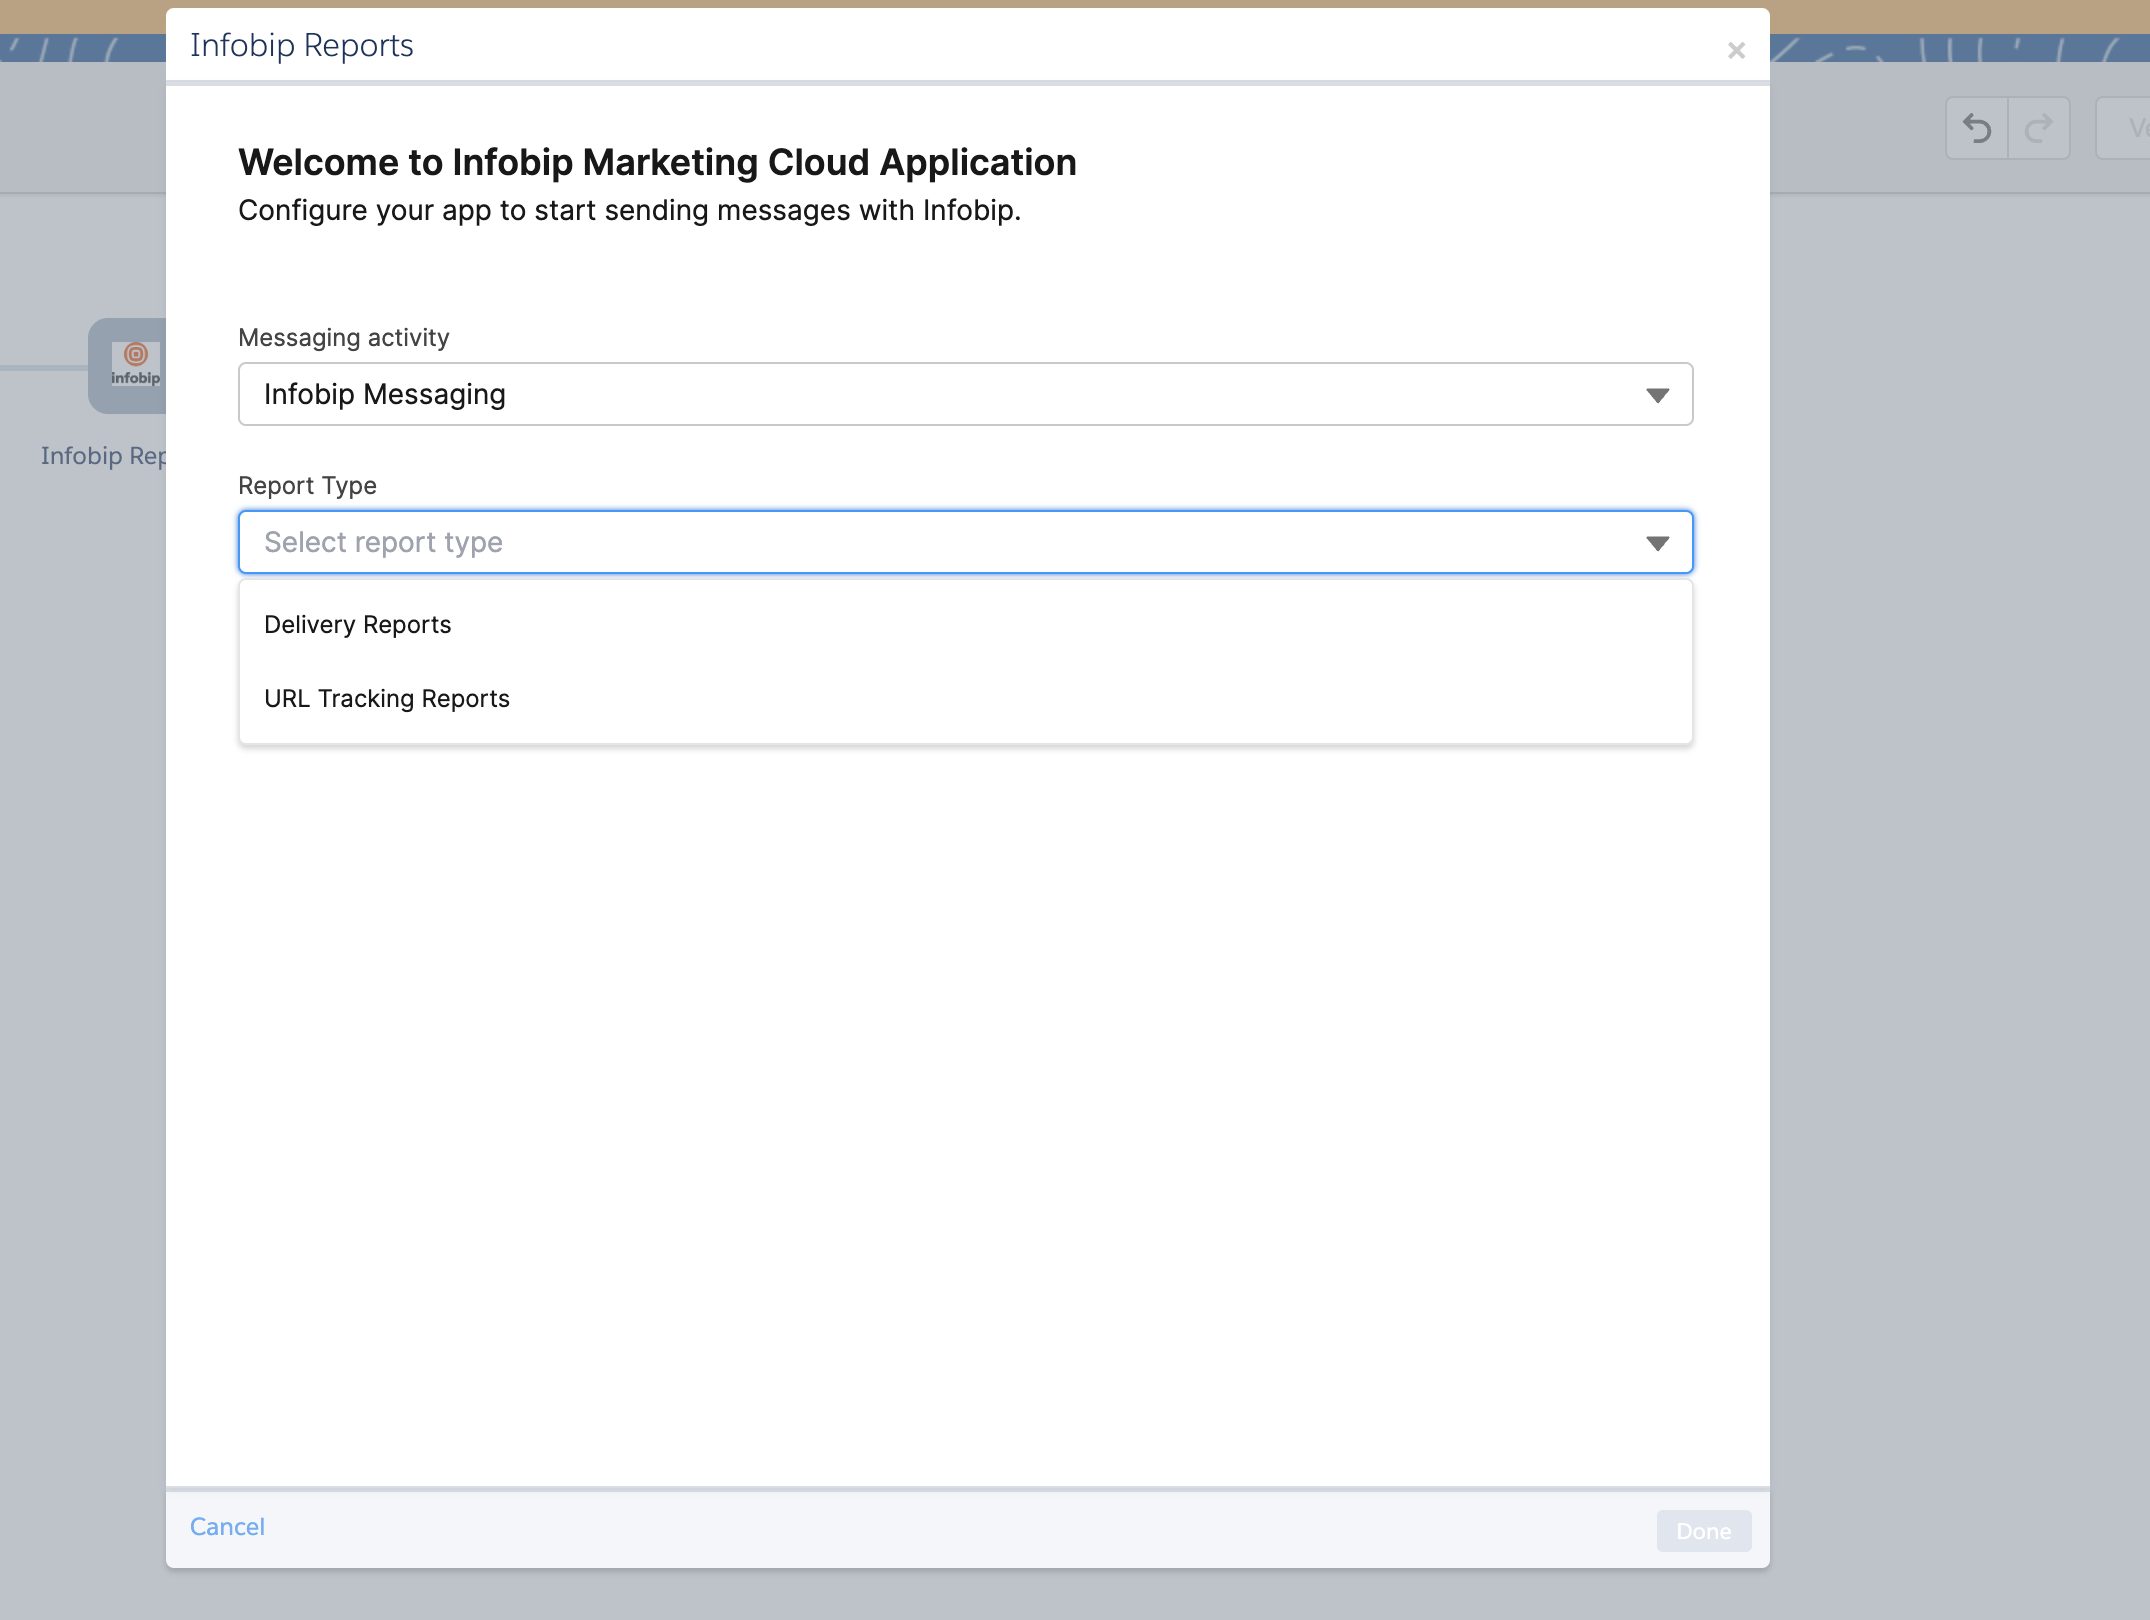Open the Messaging activity dropdown
Image resolution: width=2150 pixels, height=1620 pixels.
(965, 394)
